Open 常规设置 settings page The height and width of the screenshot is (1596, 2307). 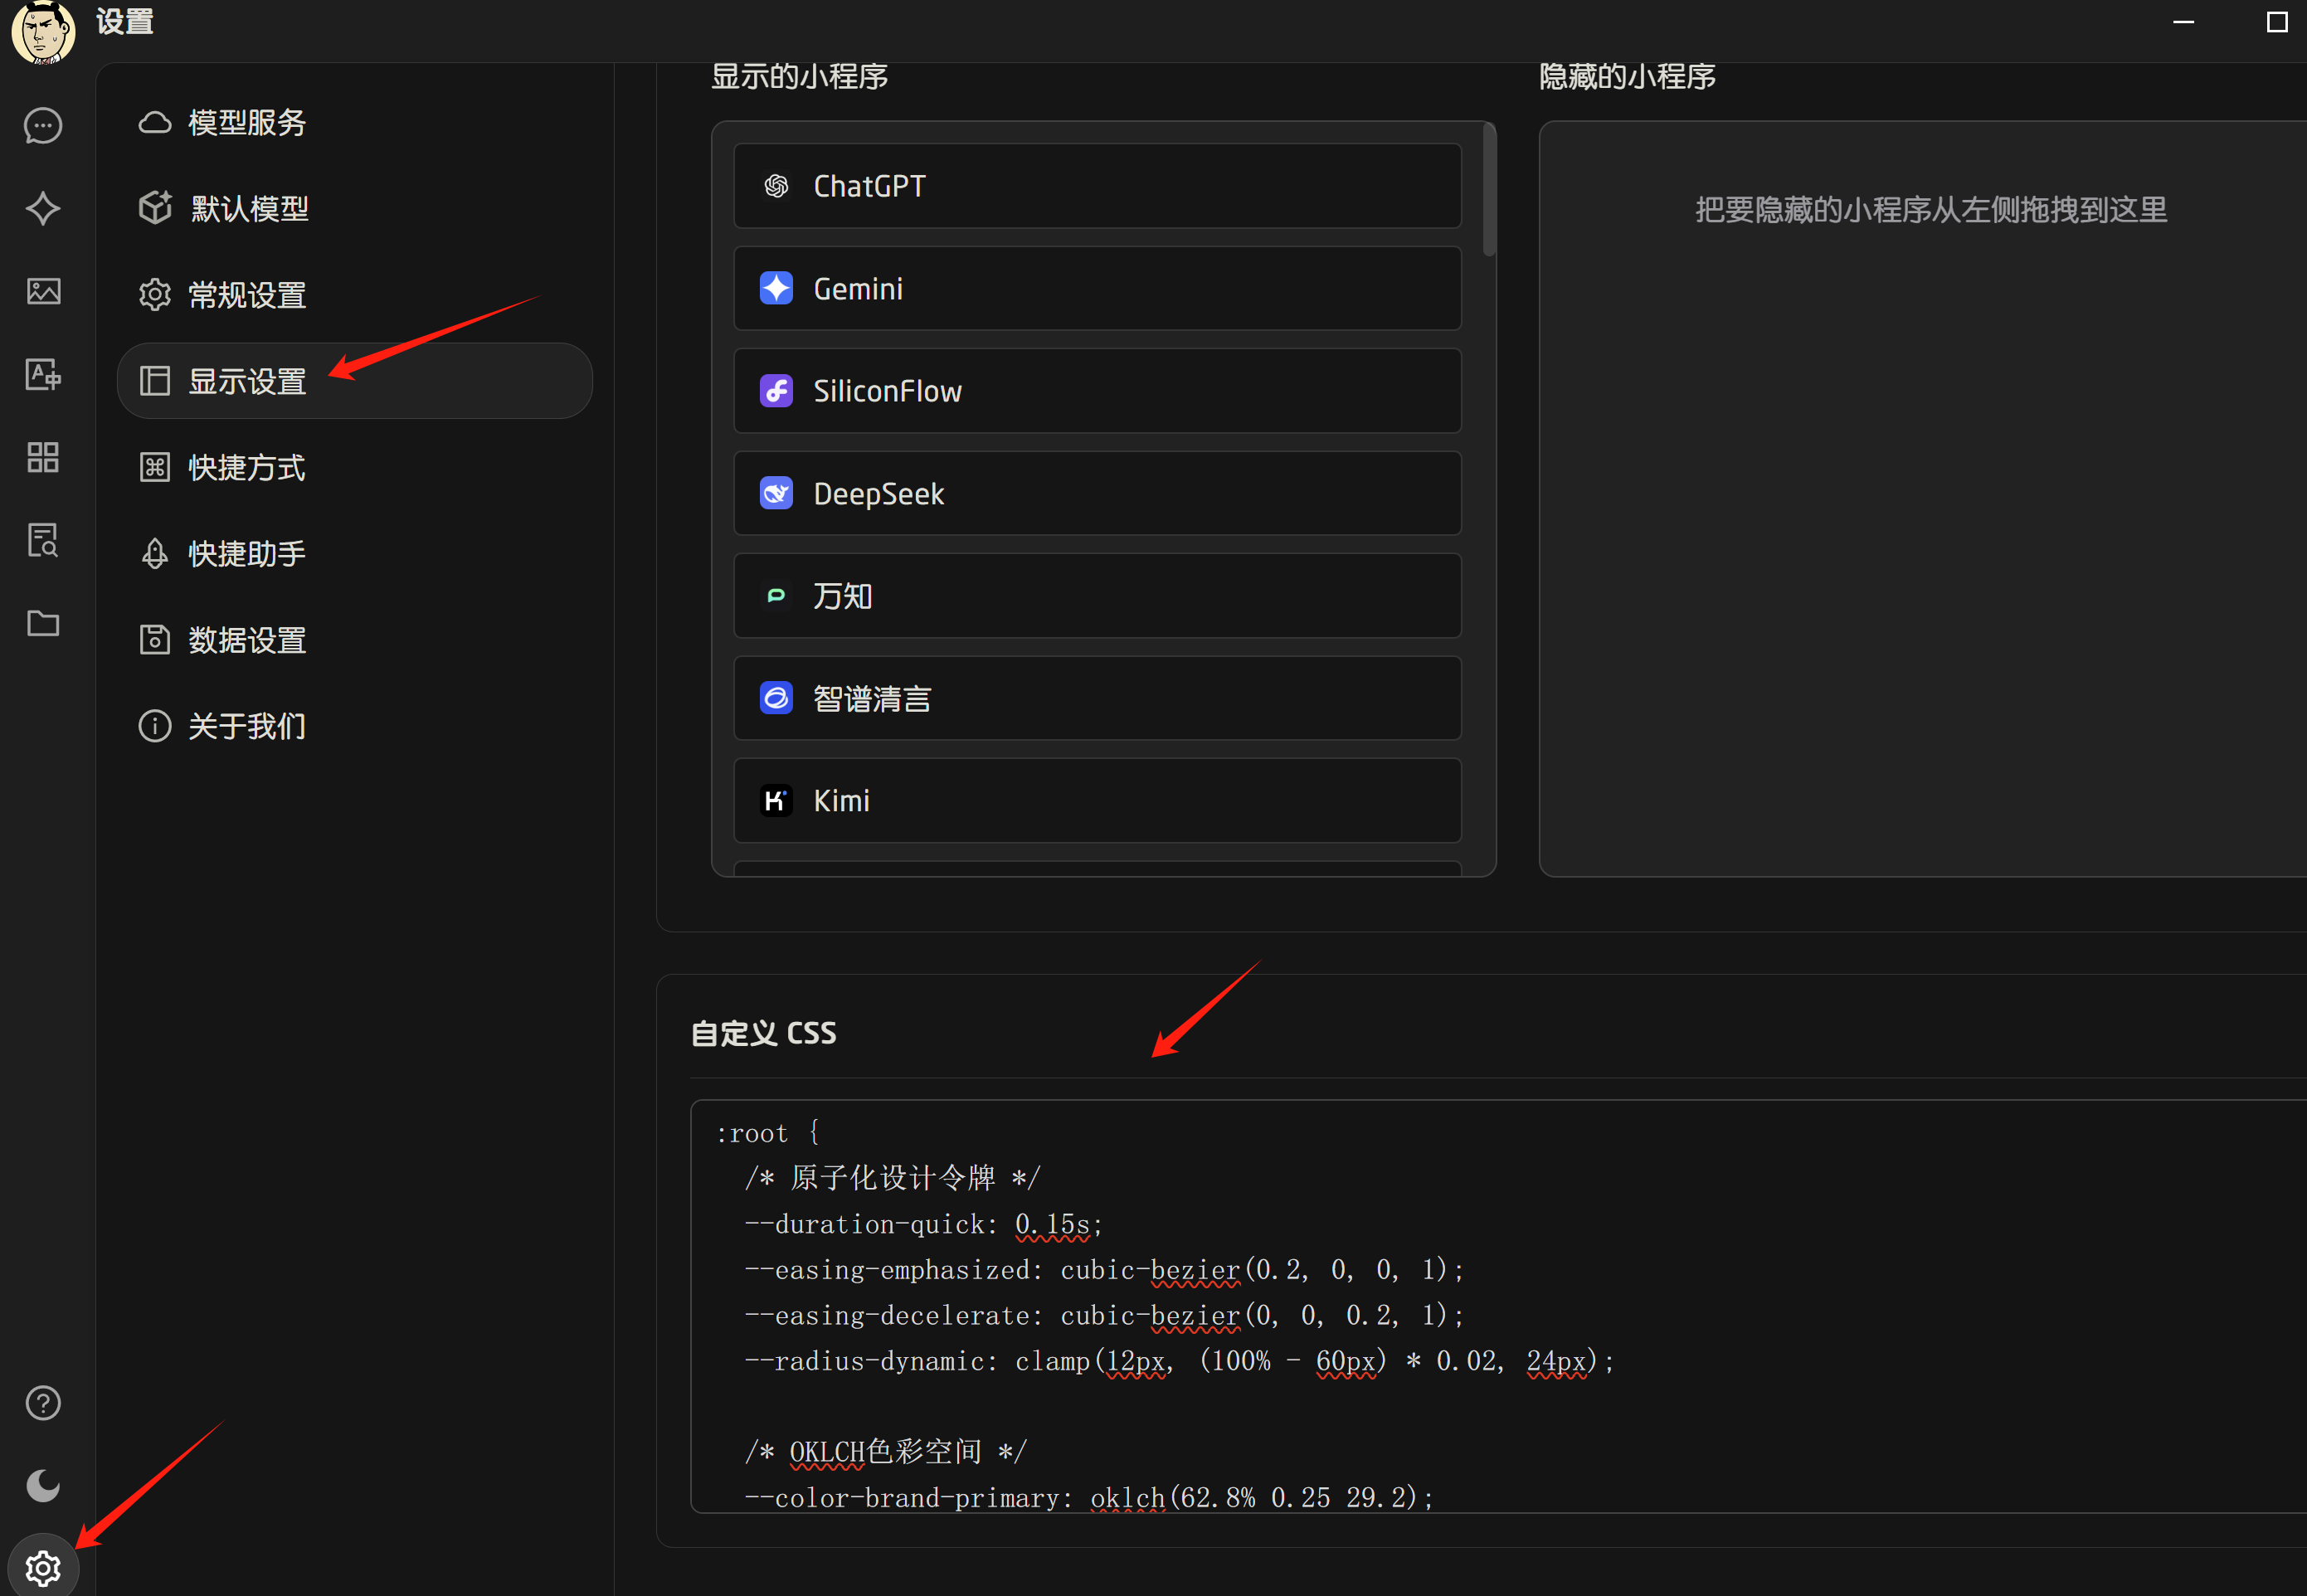[355, 295]
